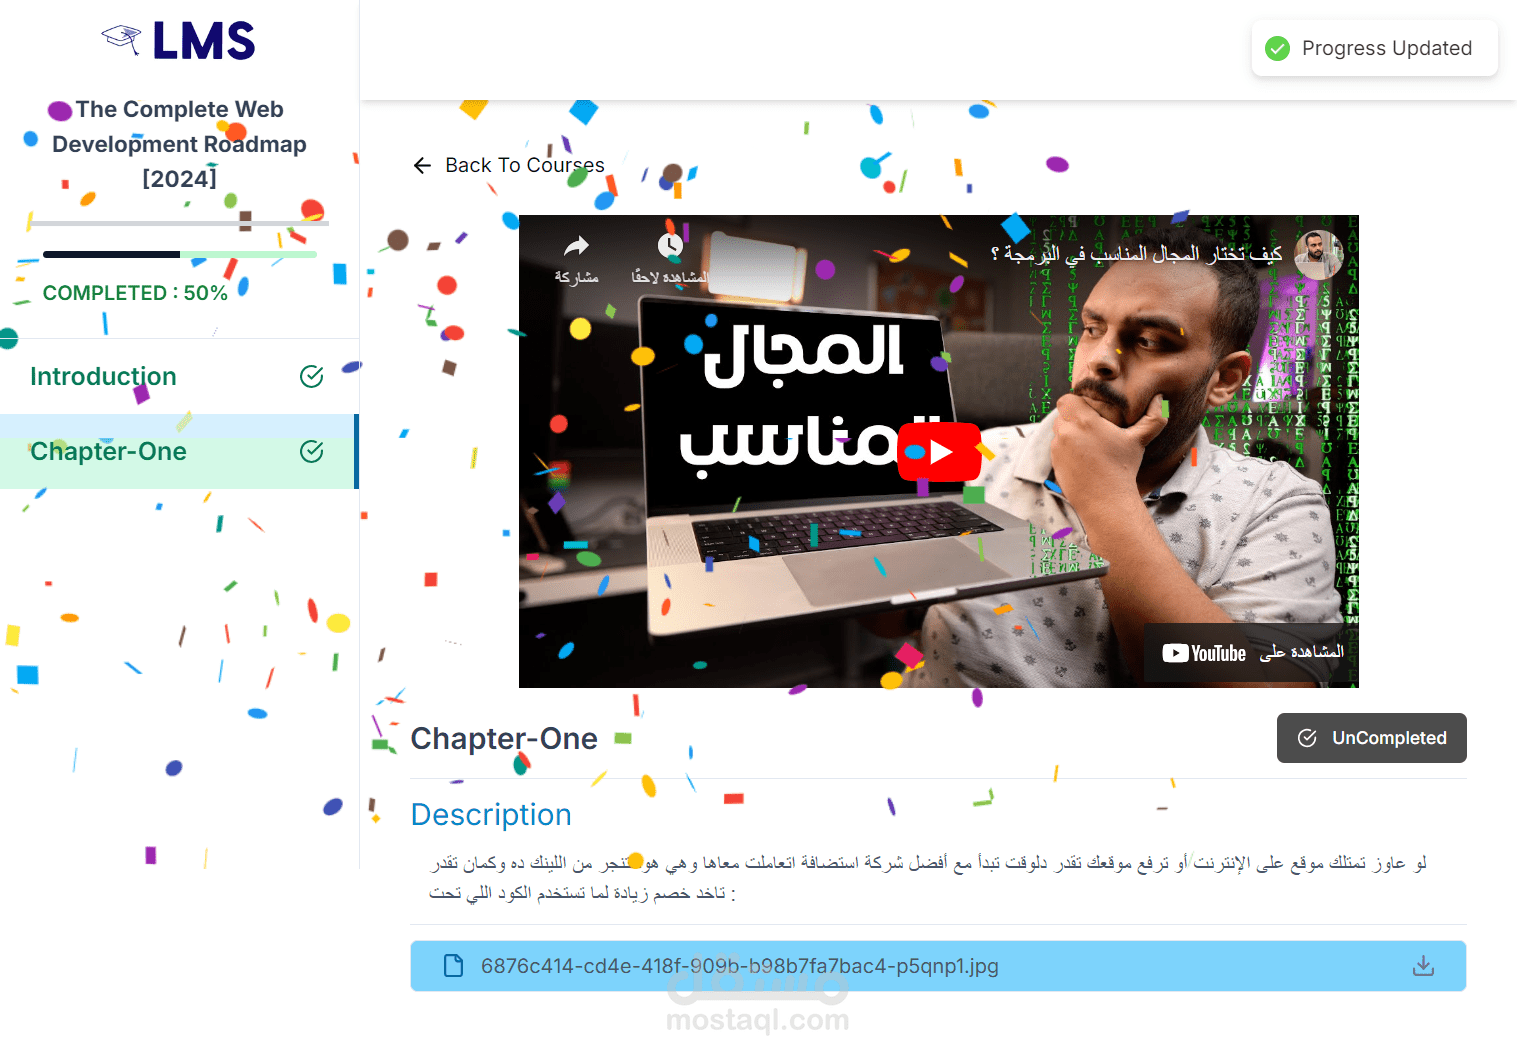
Task: Toggle the Chapter-One completion check
Action: (x=312, y=451)
